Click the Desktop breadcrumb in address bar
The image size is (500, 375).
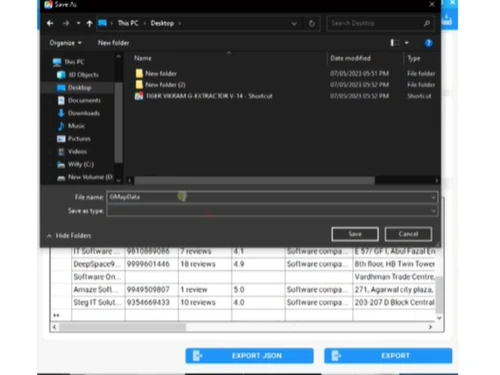[162, 23]
